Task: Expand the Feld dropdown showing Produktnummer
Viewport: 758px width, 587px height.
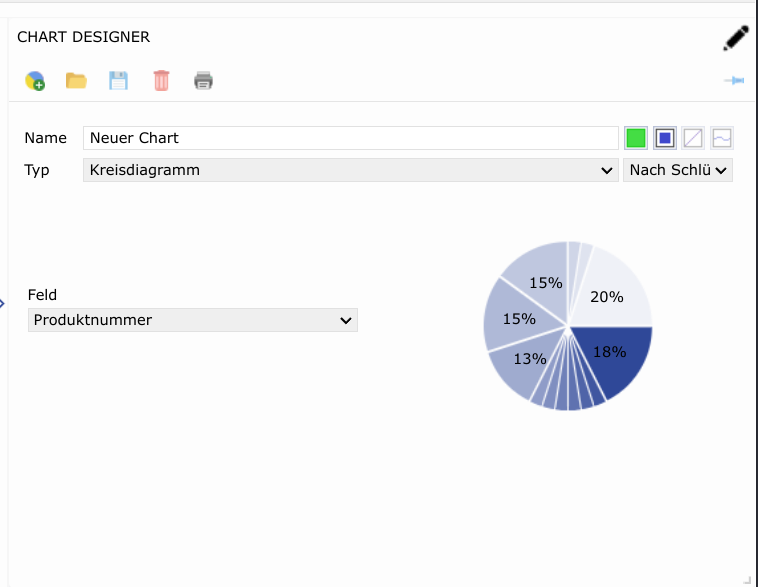Action: 192,320
